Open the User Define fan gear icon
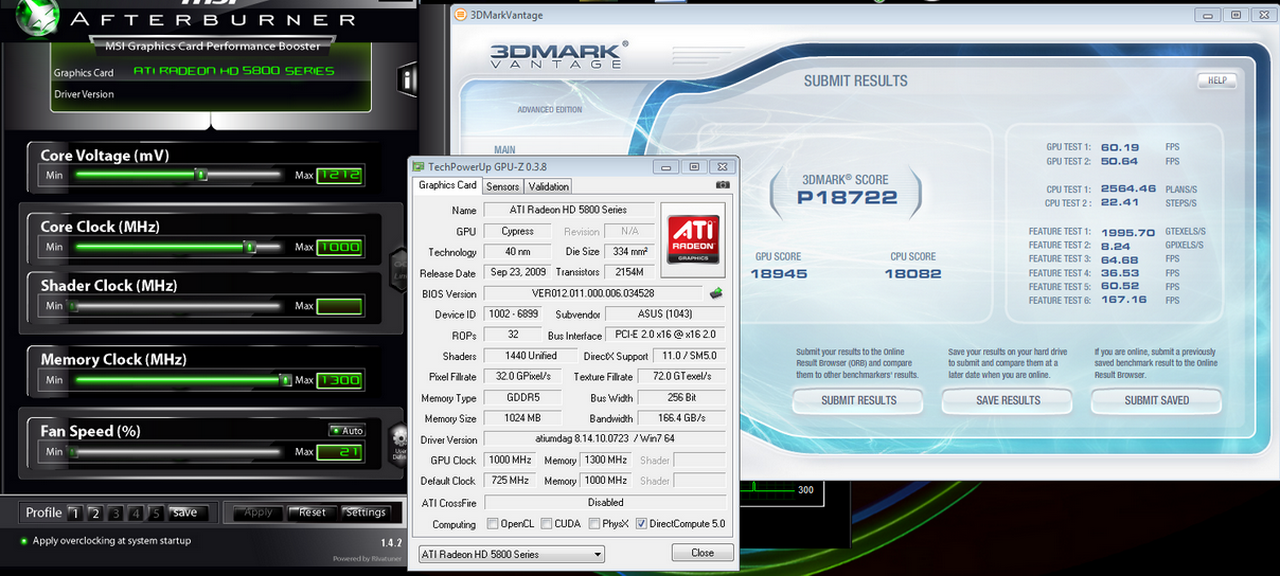The image size is (1280, 576). (x=398, y=445)
